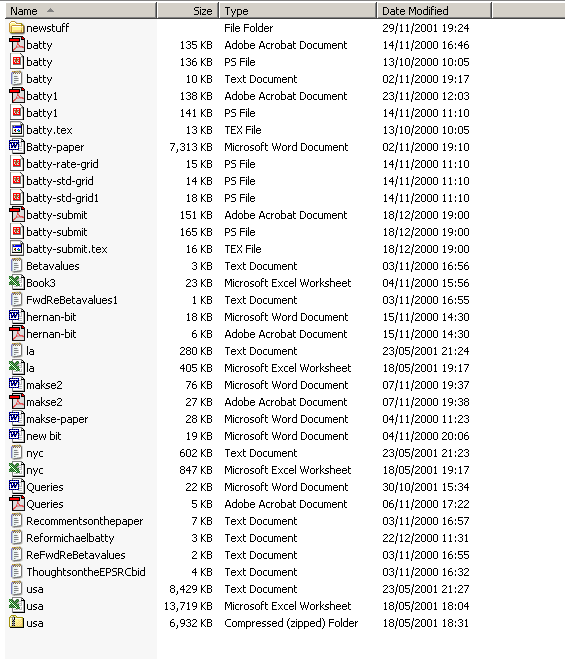Select the nyc Excel worksheet icon
565x659 pixels.
(x=16, y=470)
